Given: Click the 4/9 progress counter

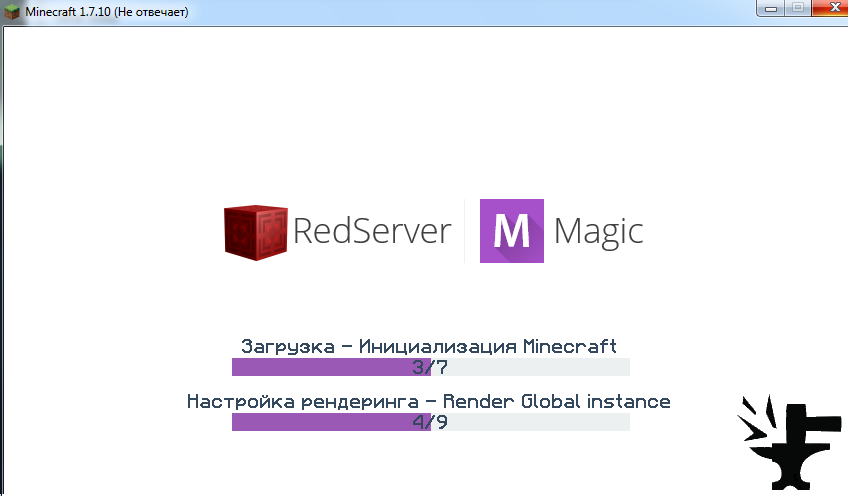Looking at the screenshot, I should (430, 422).
